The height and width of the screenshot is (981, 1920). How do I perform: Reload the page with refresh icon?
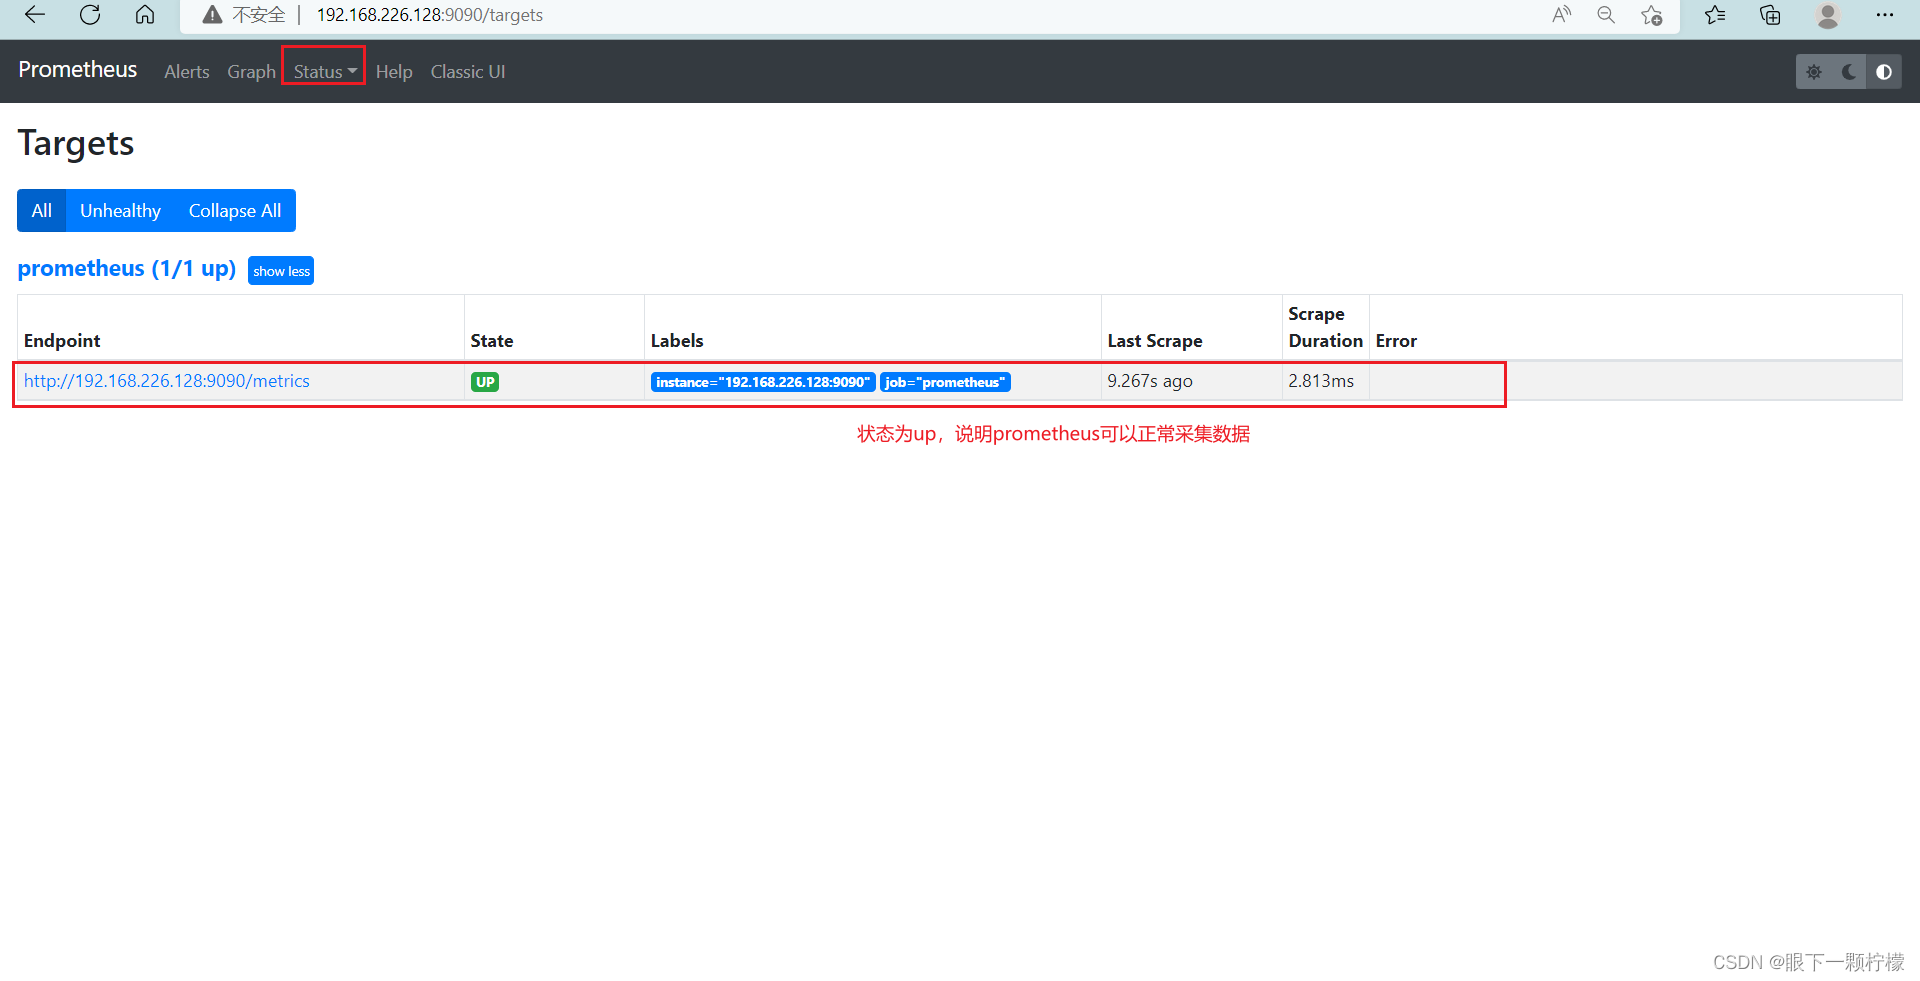tap(90, 15)
